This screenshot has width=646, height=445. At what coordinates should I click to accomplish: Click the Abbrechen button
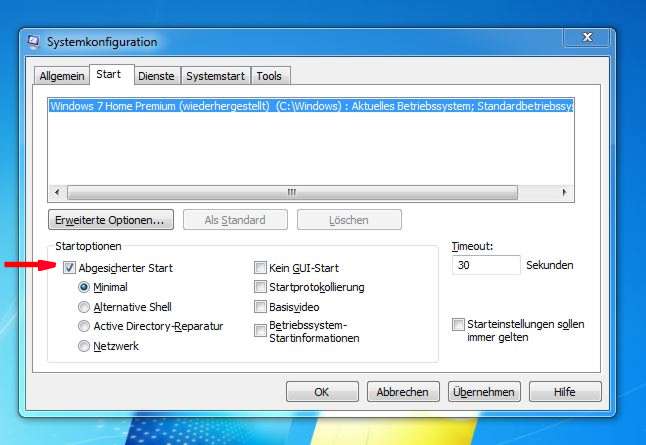tap(403, 391)
